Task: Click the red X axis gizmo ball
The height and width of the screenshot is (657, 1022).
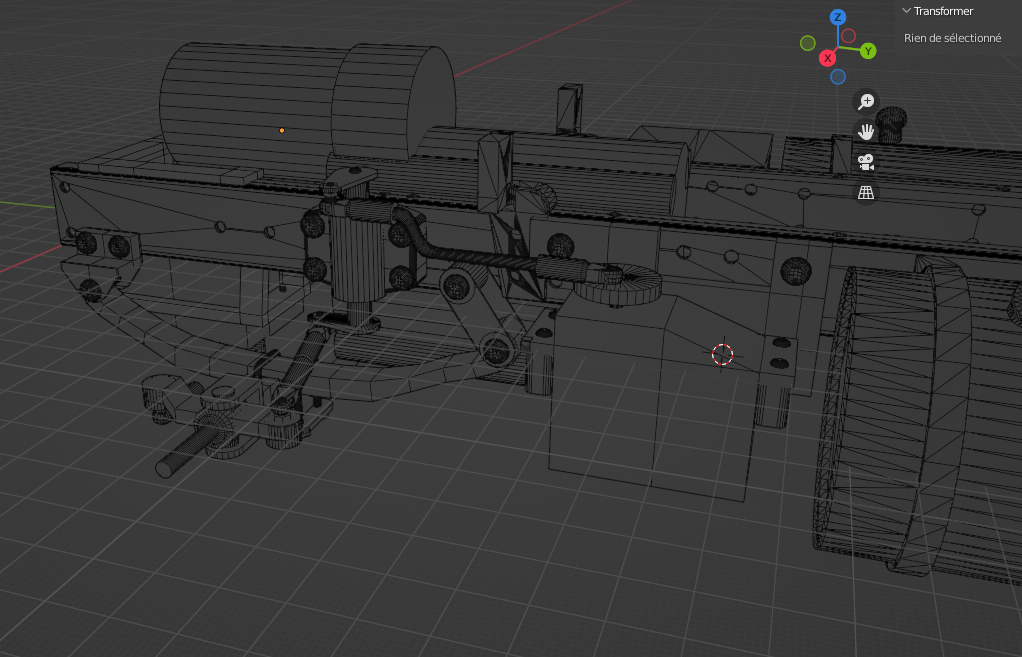Action: [x=828, y=58]
